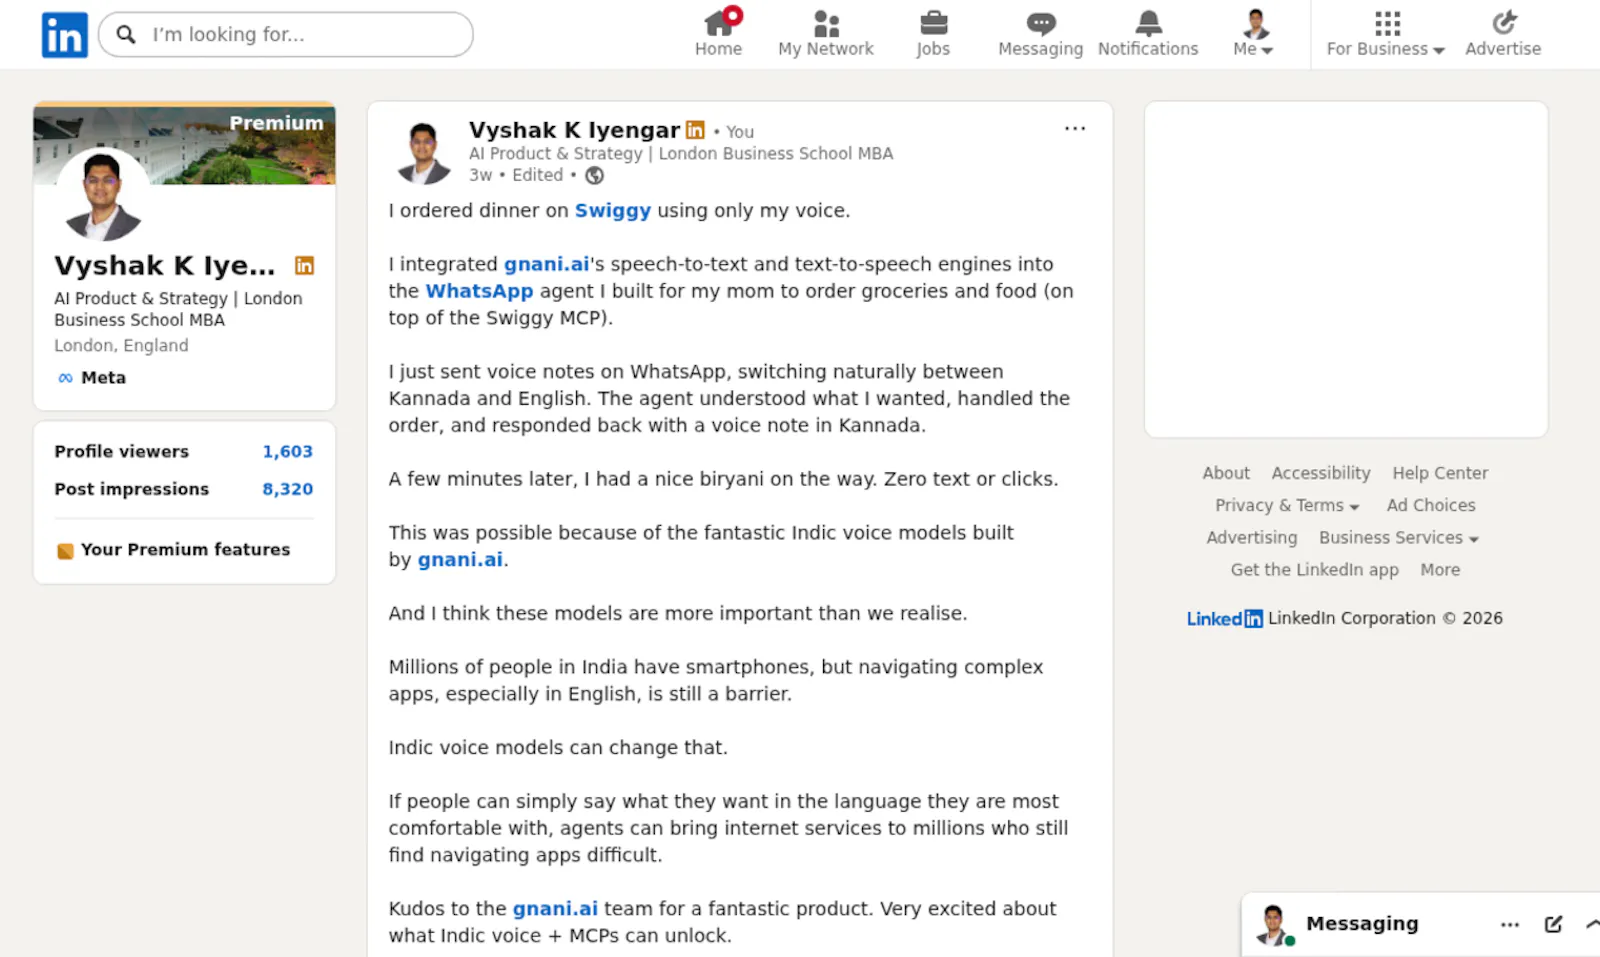Open the My Network page
Screen dimensions: 1600x957
pos(826,33)
